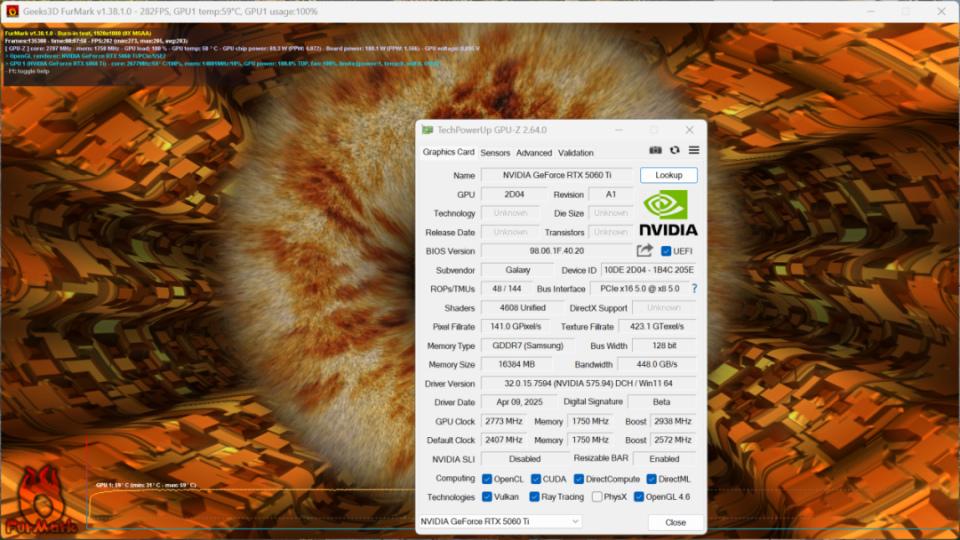960x540 pixels.
Task: Click the Driver Version field
Action: point(588,383)
